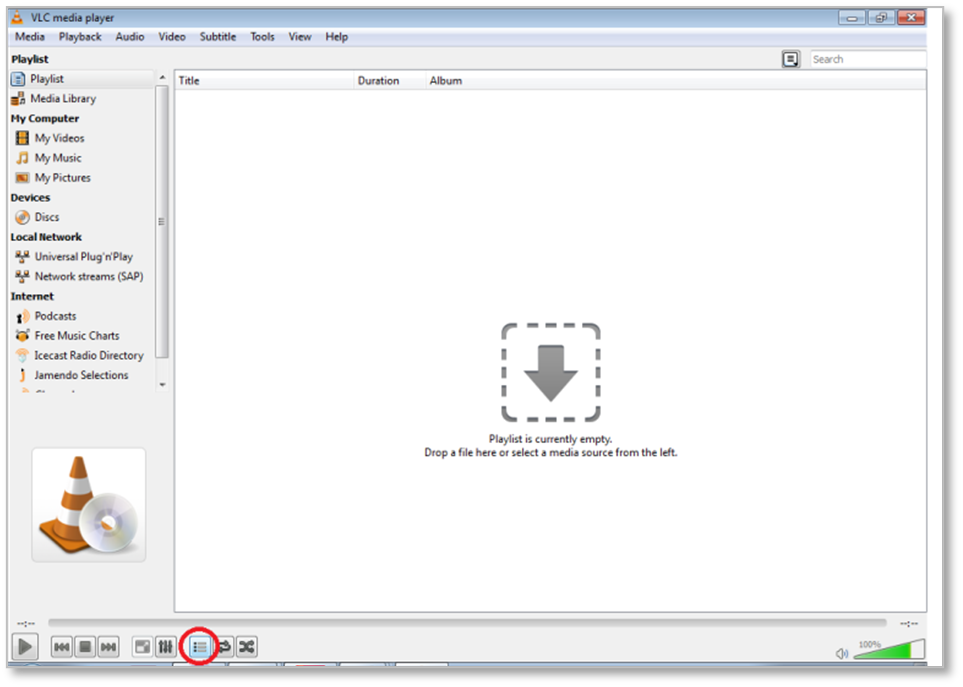Image resolution: width=963 pixels, height=687 pixels.
Task: Open the playlist view mode dropdown
Action: pyautogui.click(x=791, y=59)
